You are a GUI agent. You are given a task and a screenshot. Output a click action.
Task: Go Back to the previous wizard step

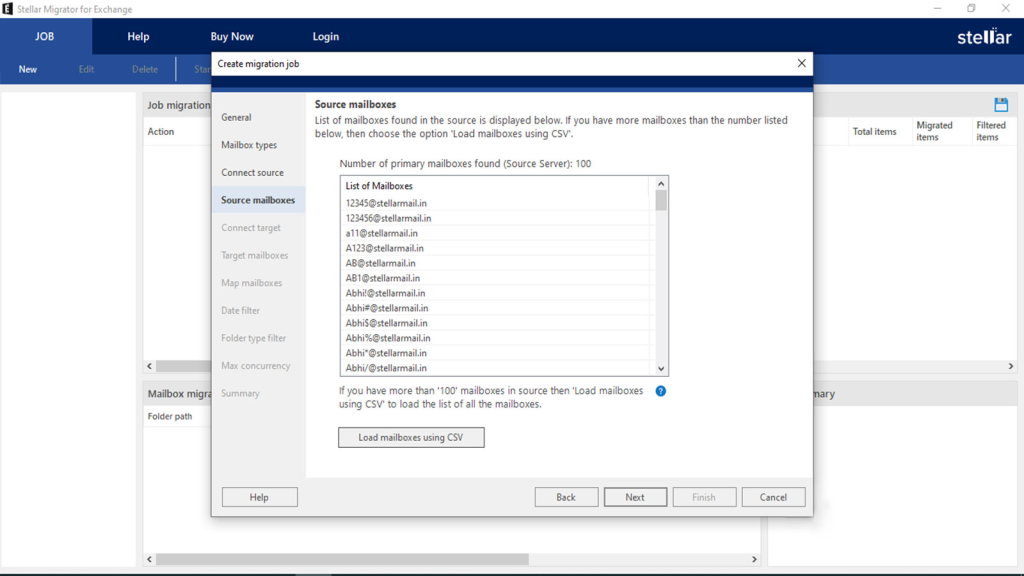point(566,497)
